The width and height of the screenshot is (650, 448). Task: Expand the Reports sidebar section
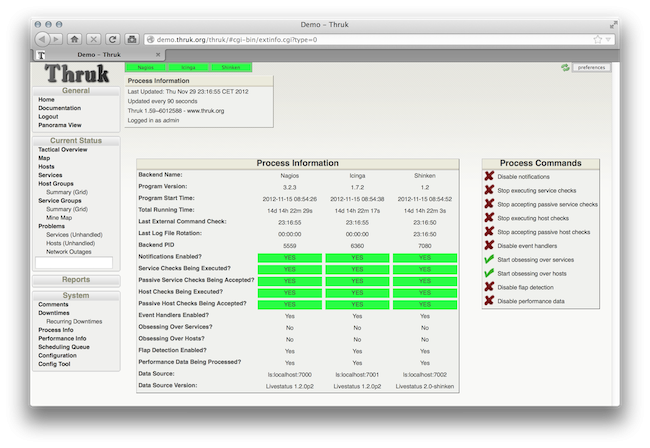point(76,280)
